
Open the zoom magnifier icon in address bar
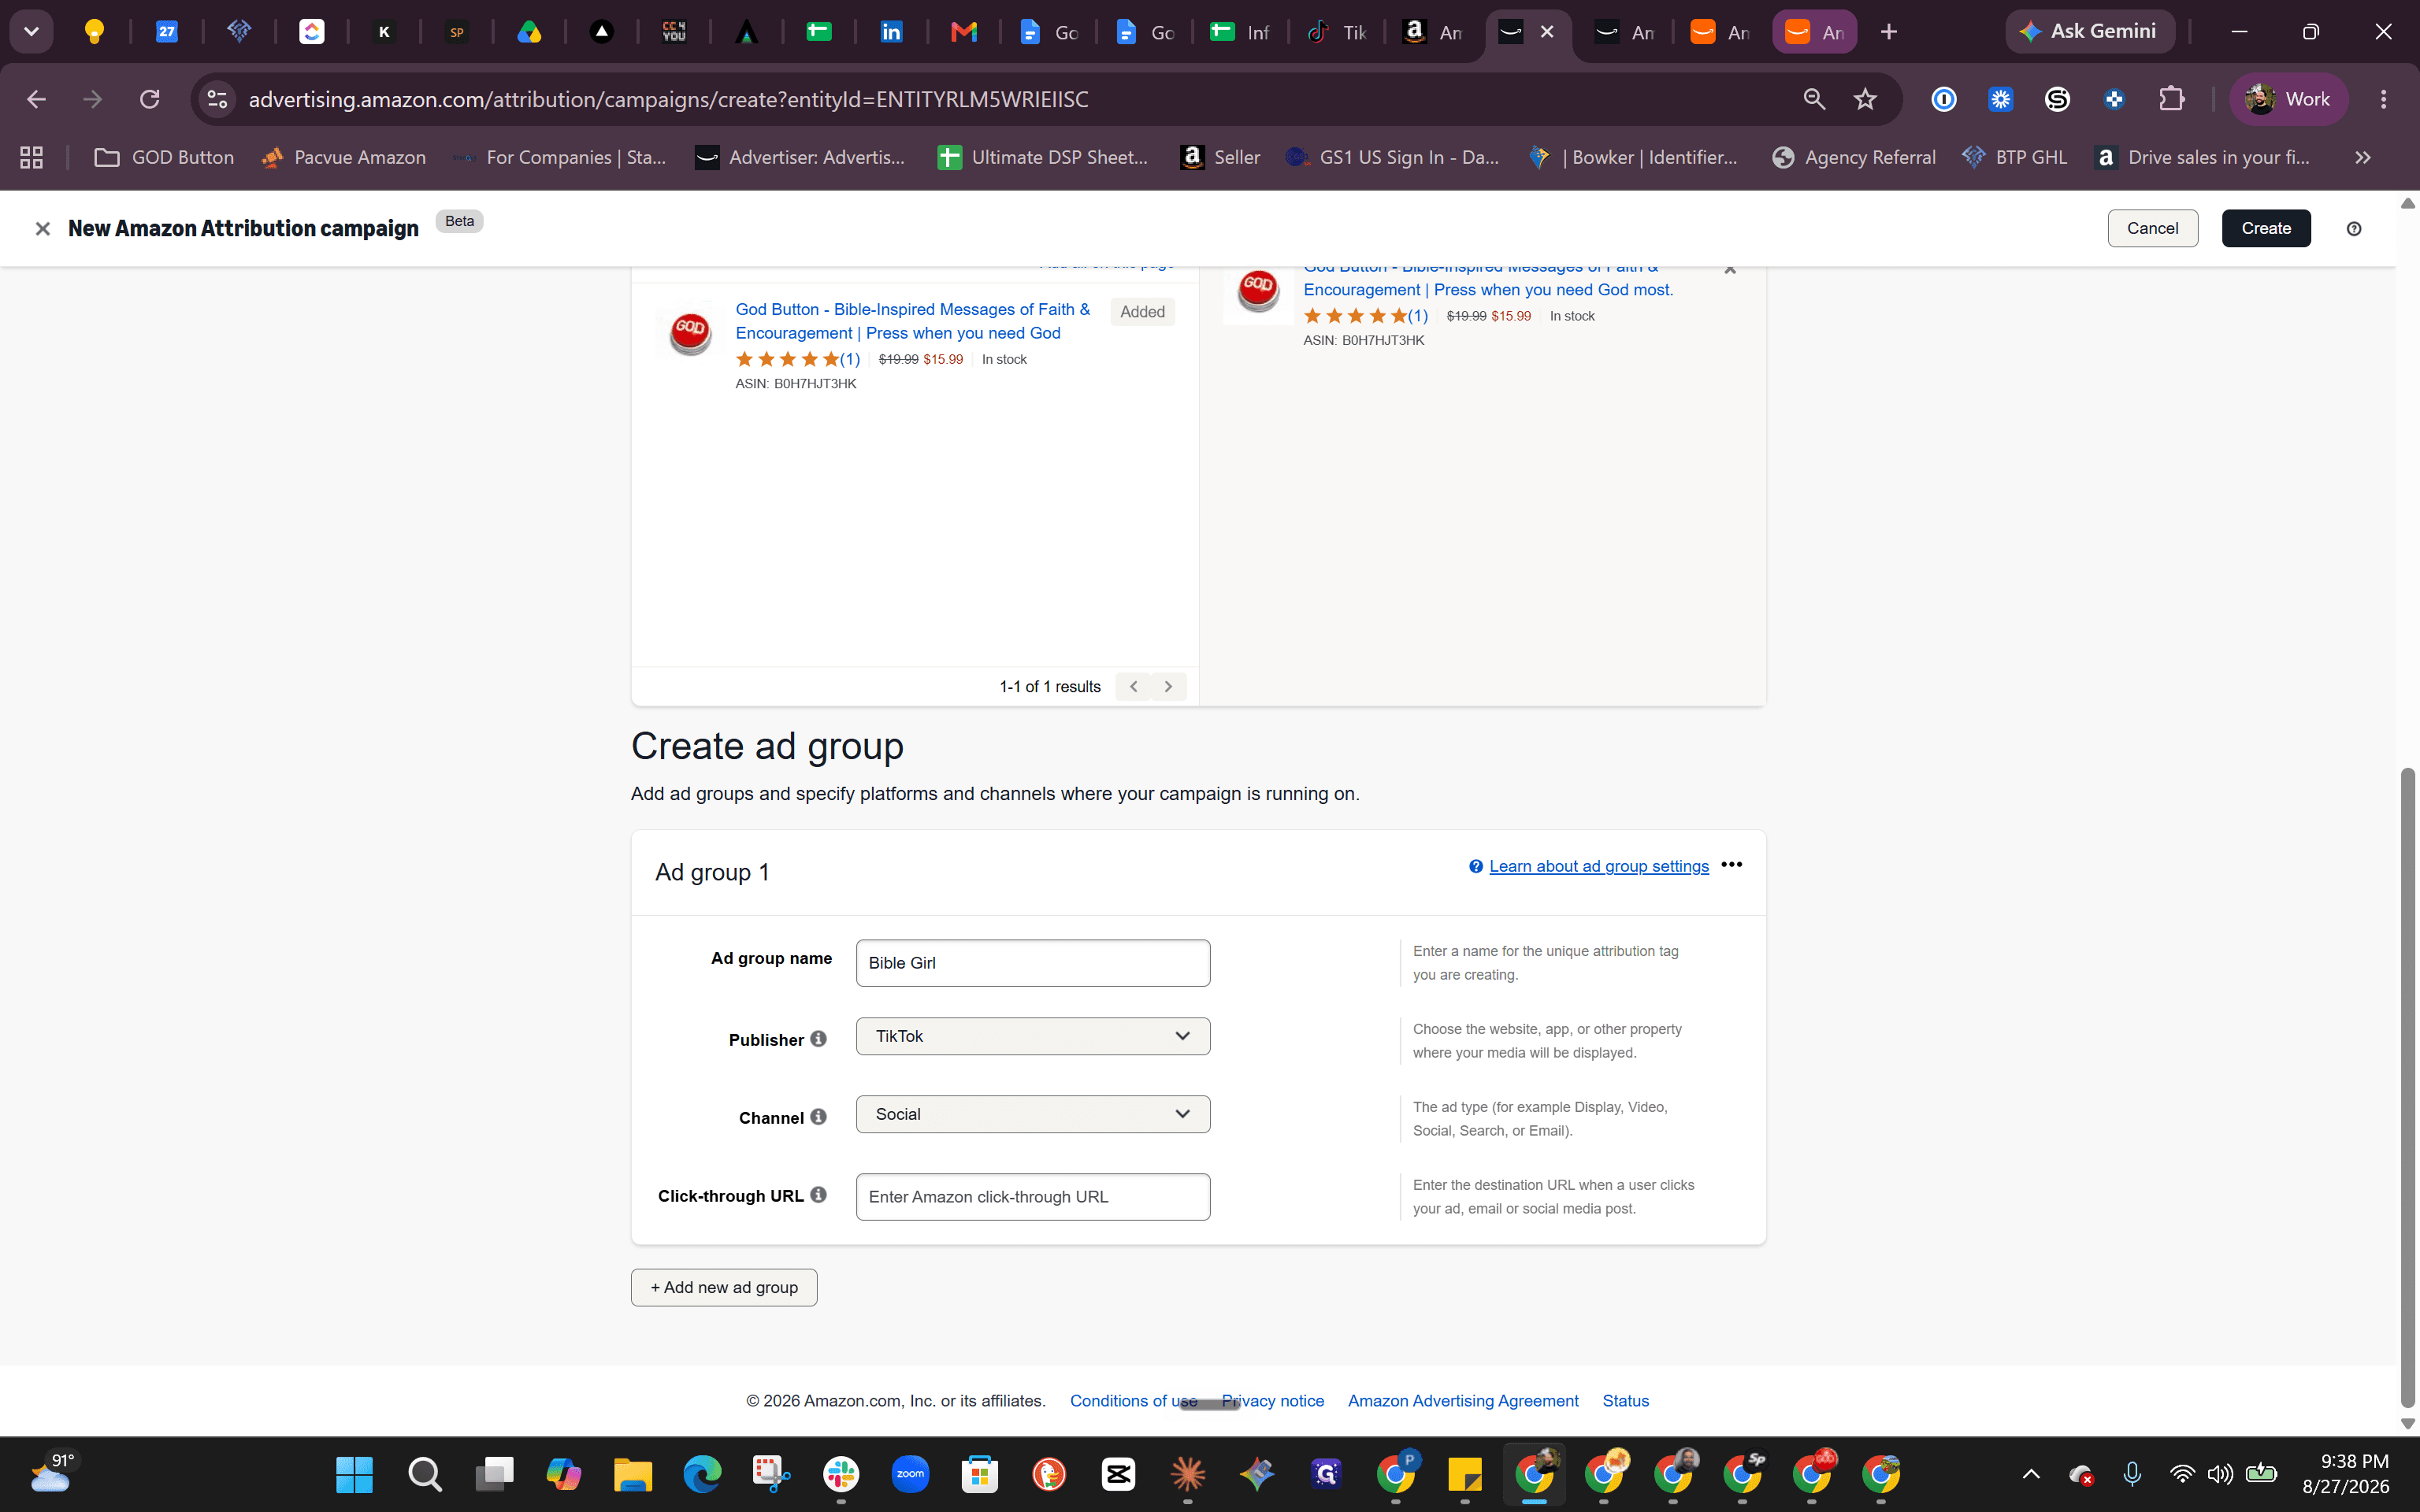click(1813, 99)
